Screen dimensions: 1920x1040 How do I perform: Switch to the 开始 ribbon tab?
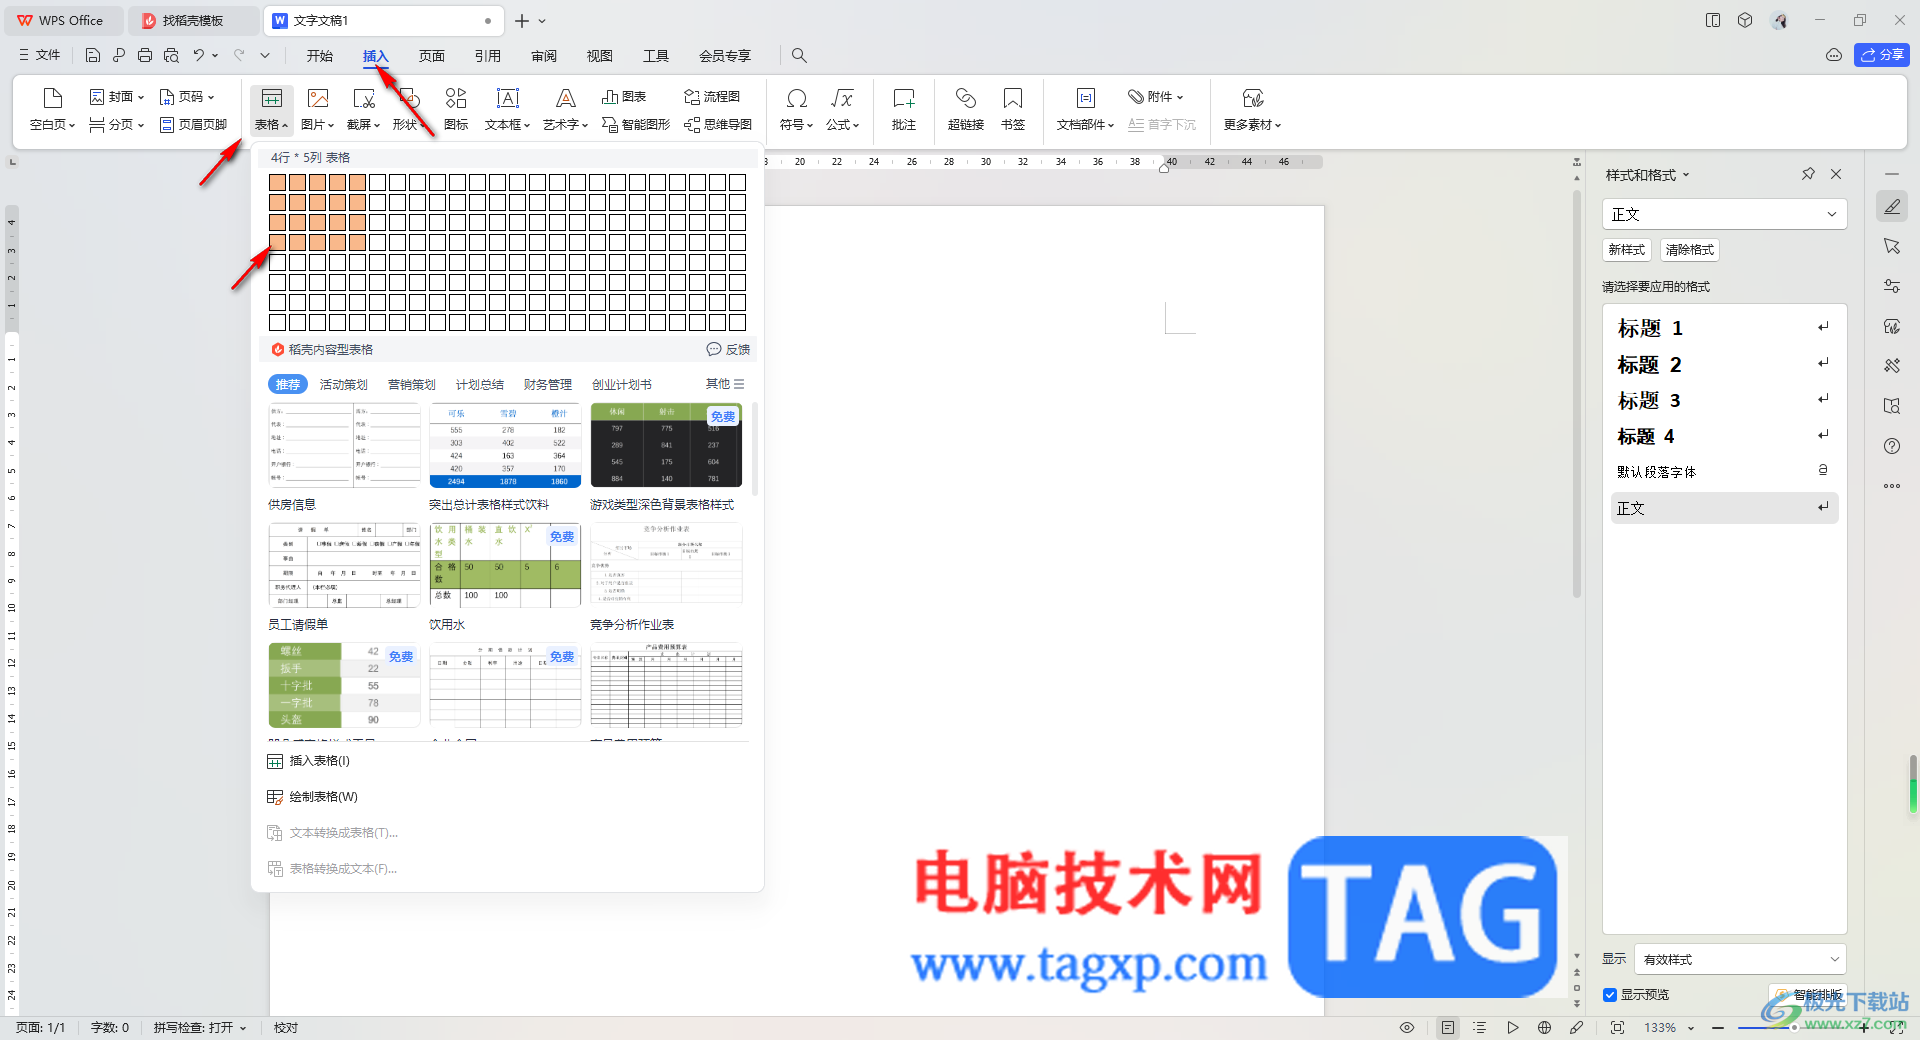[x=319, y=56]
